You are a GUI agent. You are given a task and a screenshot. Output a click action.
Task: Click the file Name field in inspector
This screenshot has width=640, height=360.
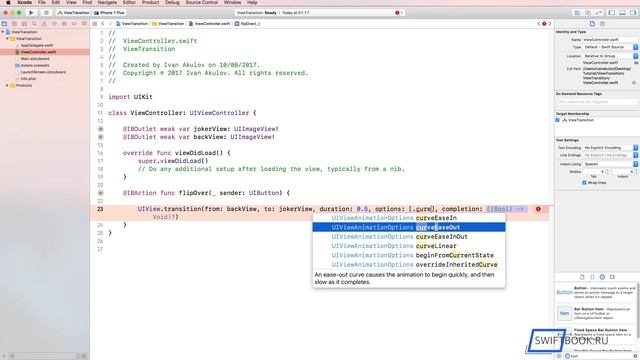coord(610,40)
